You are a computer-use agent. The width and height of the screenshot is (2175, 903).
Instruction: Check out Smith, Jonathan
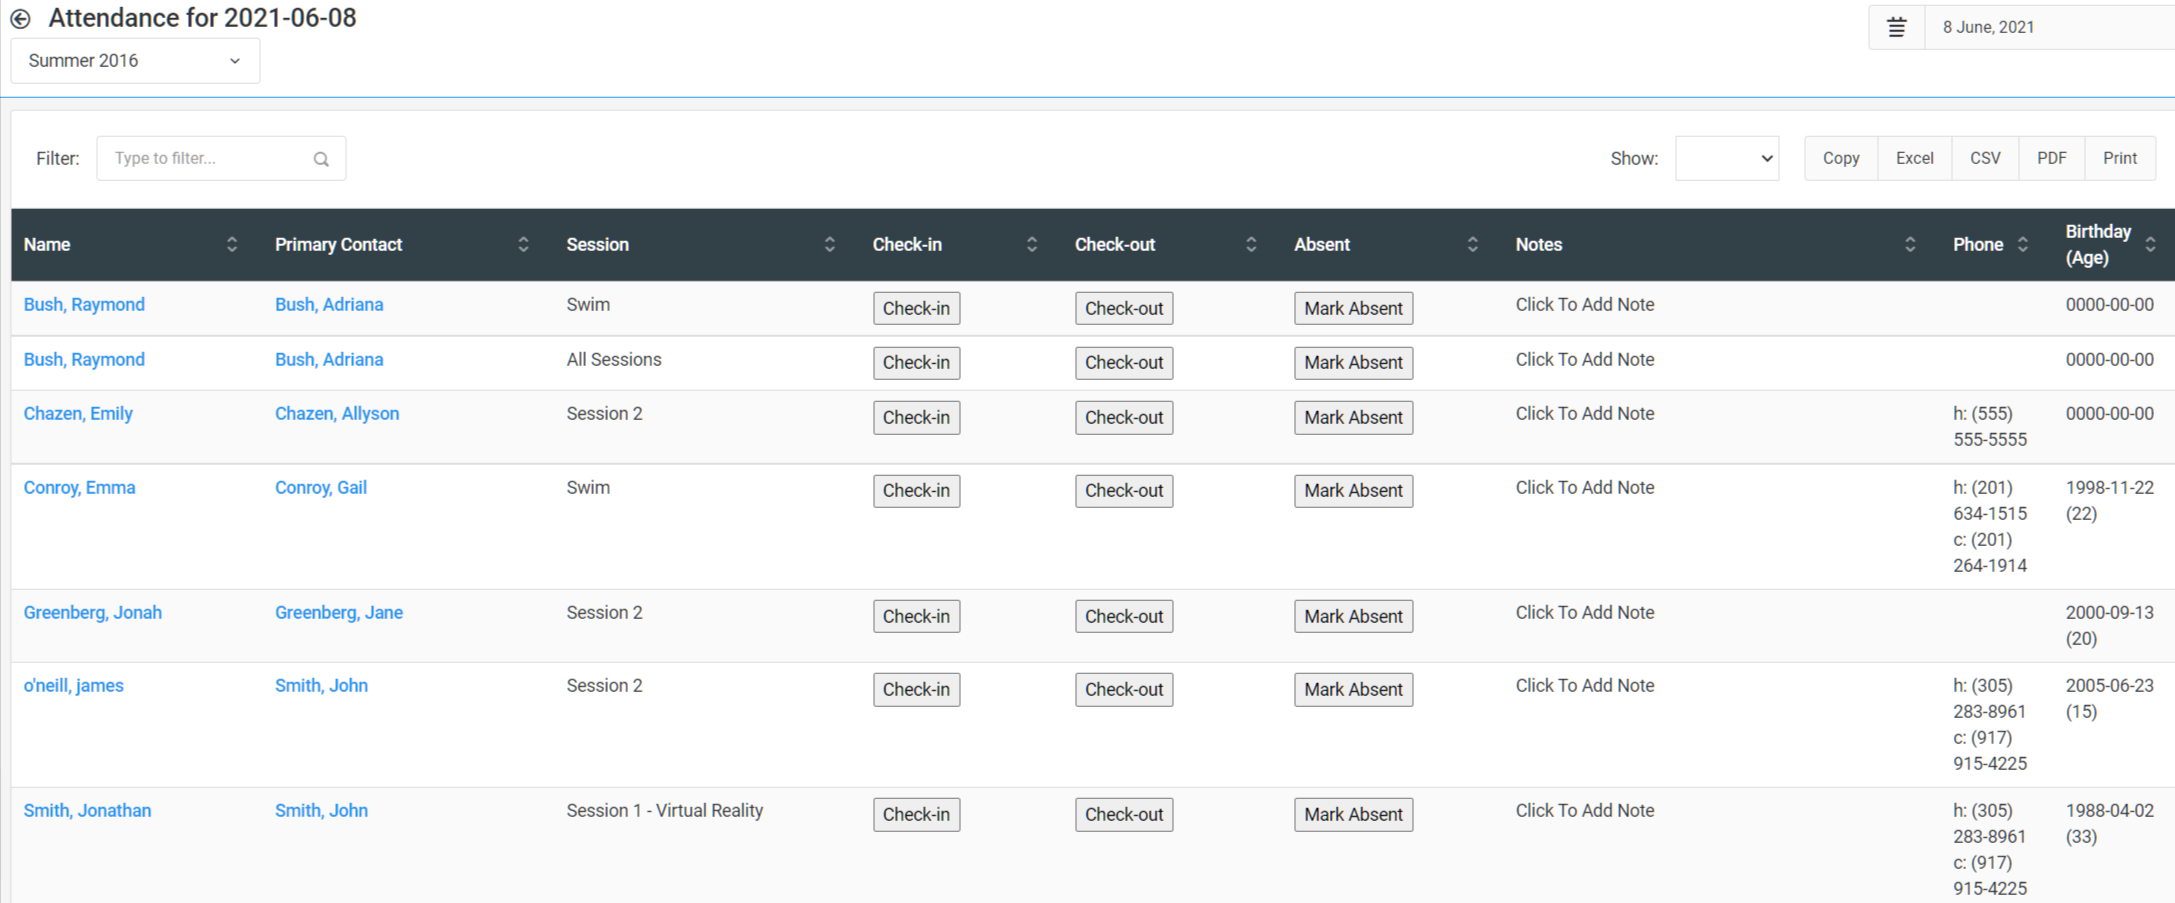1124,815
